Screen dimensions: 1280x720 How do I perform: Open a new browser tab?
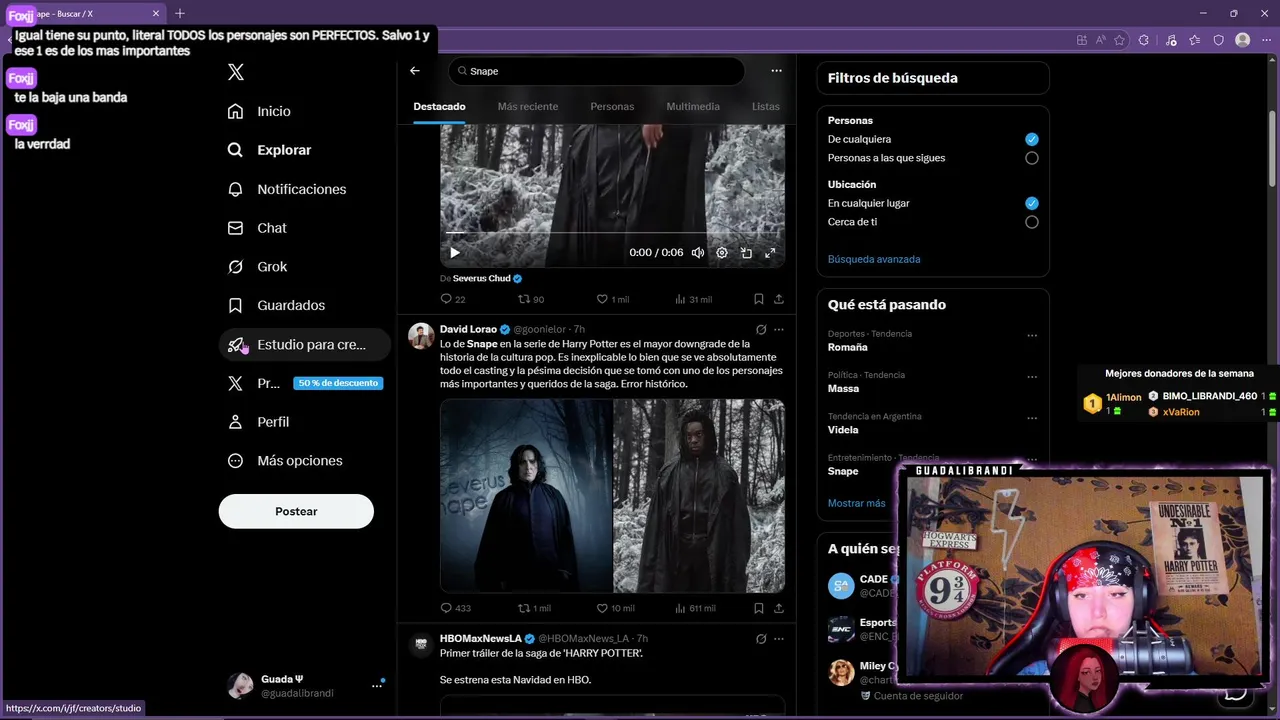pos(180,13)
